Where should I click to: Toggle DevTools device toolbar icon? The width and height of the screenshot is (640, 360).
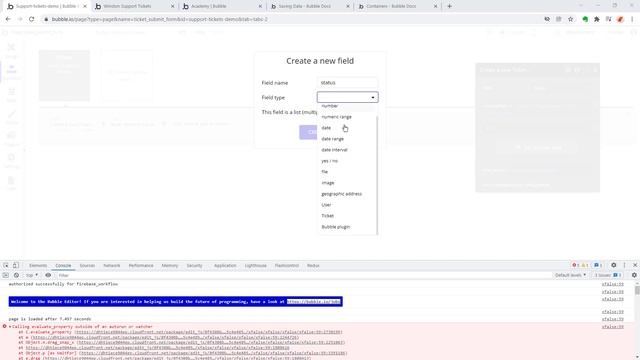coord(15,265)
